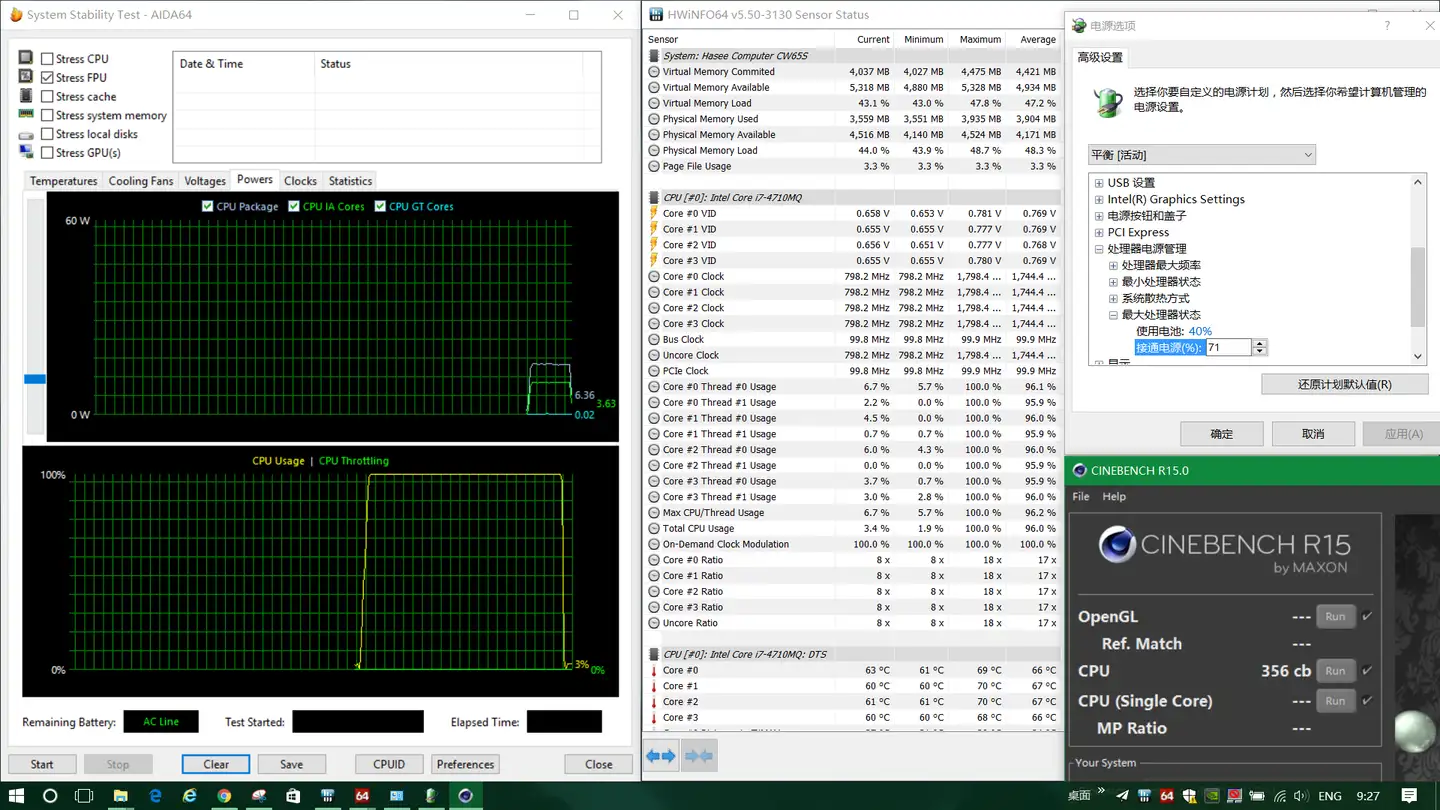The height and width of the screenshot is (810, 1440).
Task: Enable Stress system memory checkbox
Action: [x=47, y=116]
